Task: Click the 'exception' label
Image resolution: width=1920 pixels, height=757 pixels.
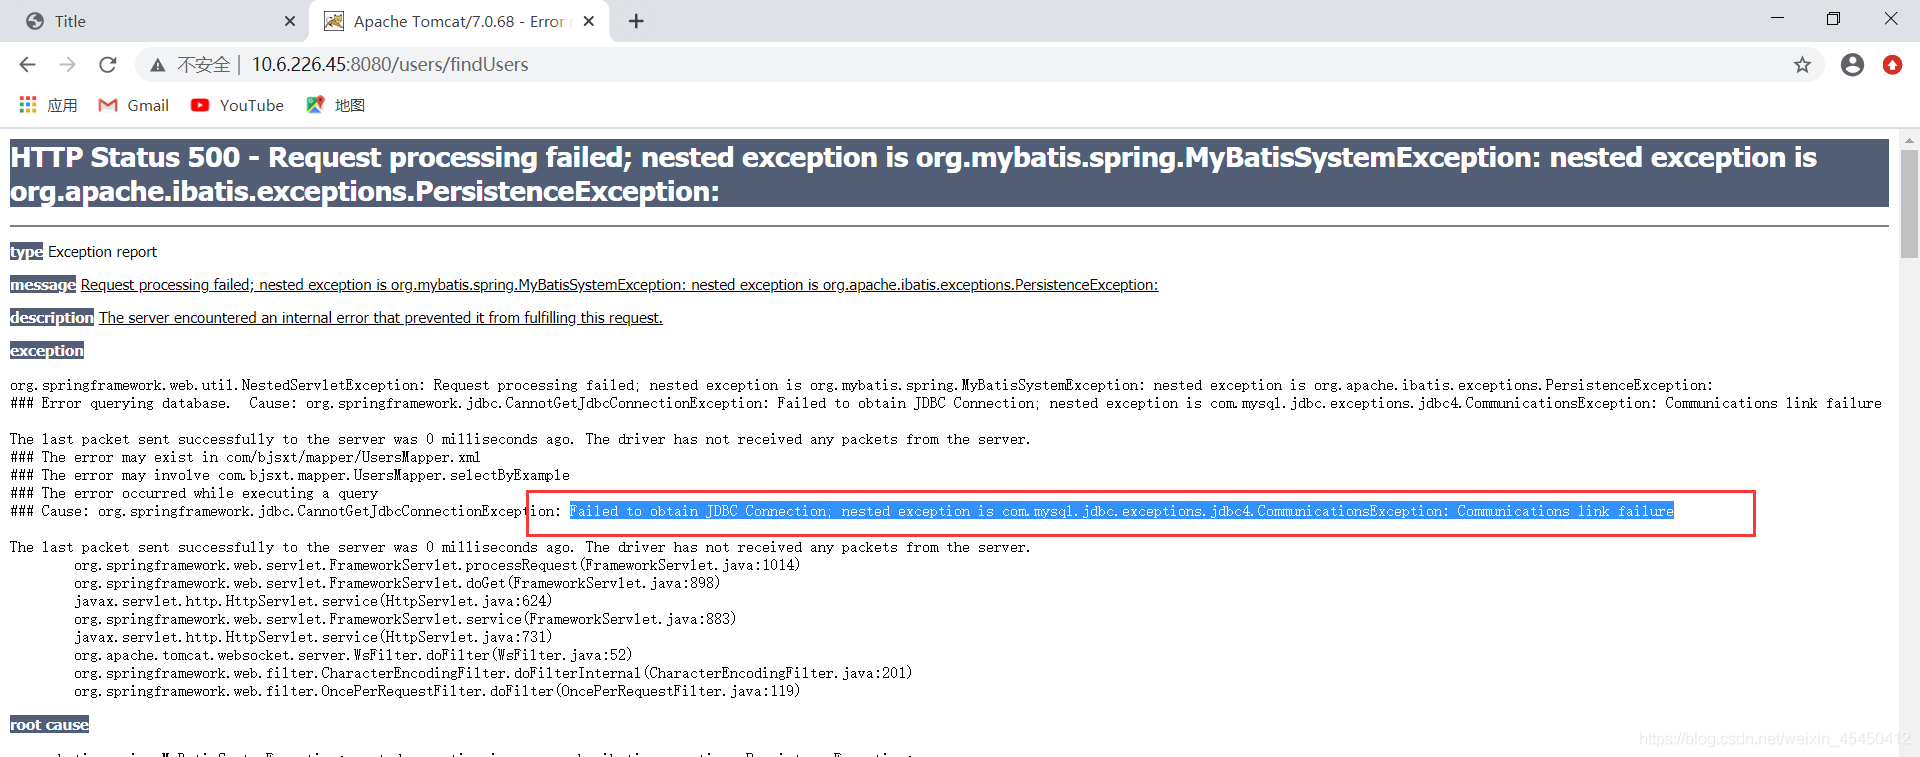Action: click(x=47, y=351)
